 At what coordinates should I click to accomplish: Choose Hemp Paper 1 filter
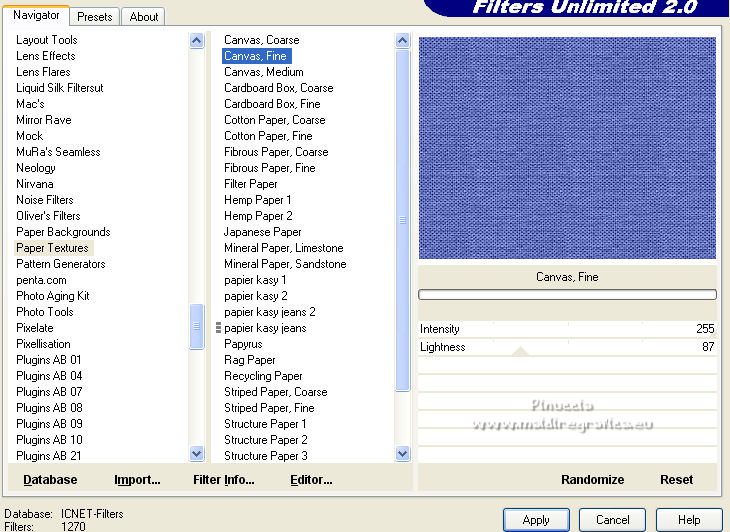point(257,200)
